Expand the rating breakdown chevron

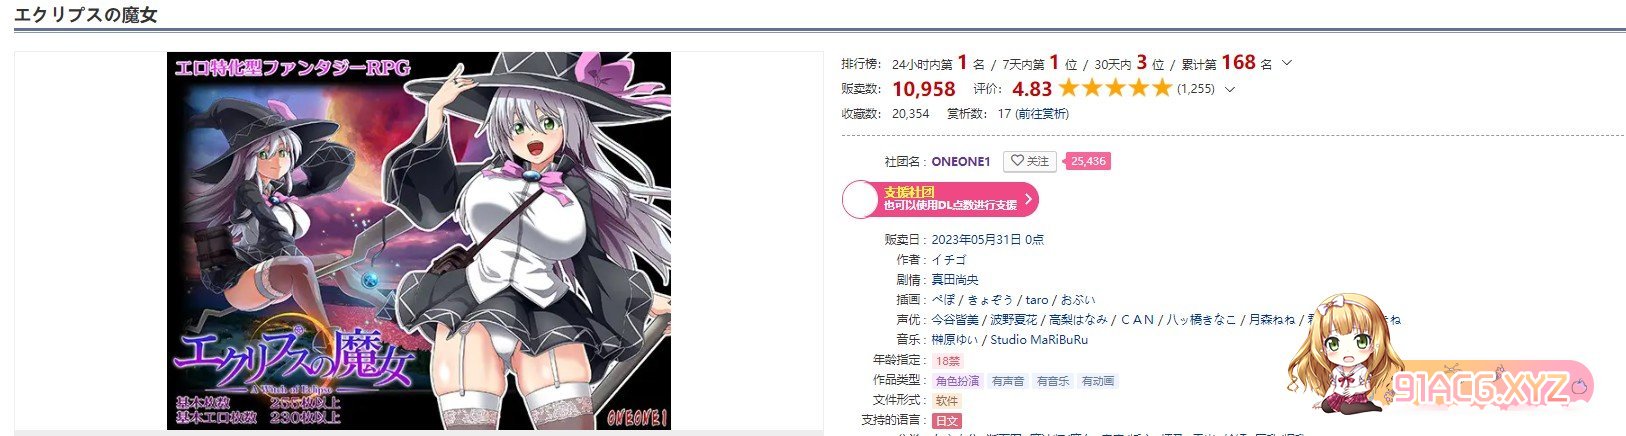pos(1230,89)
